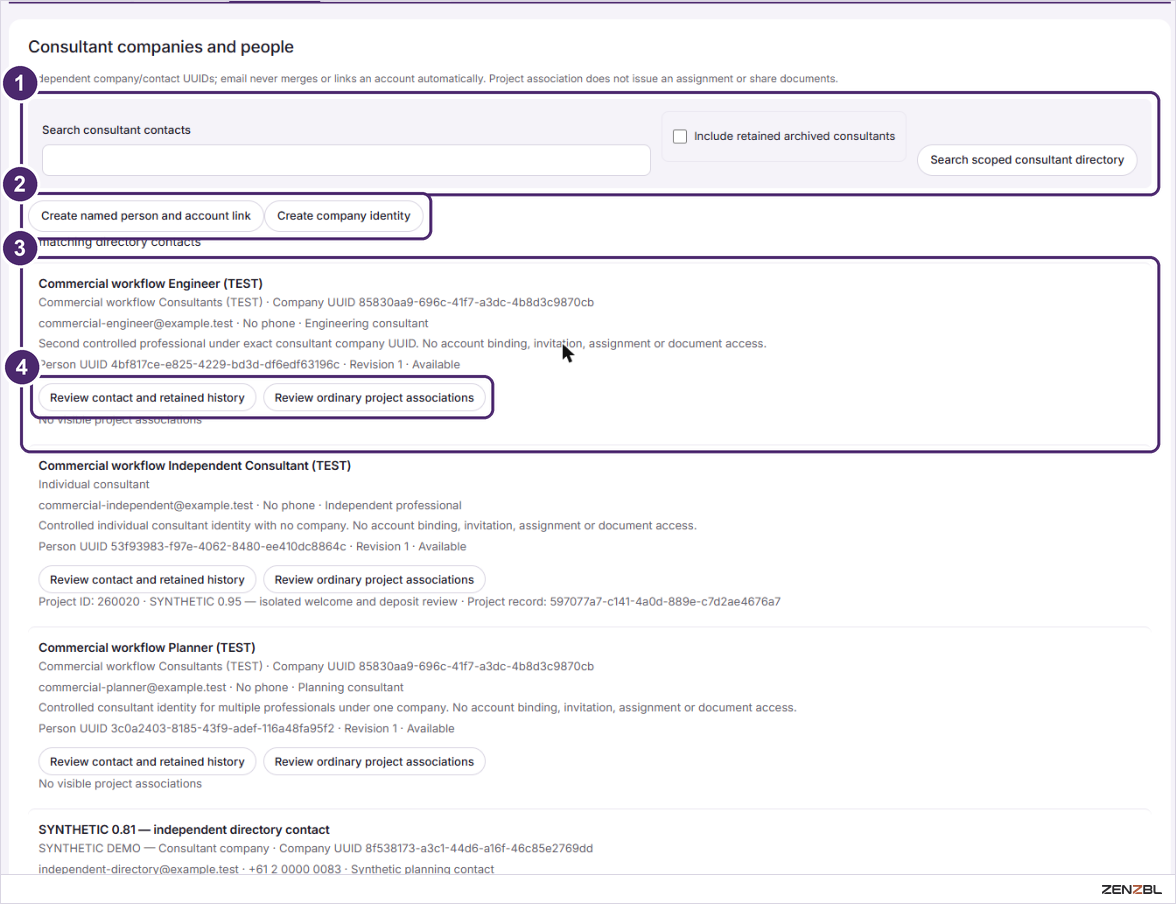Review contact and retained history for Independent Consultant
Image resolution: width=1176 pixels, height=904 pixels.
coord(147,580)
